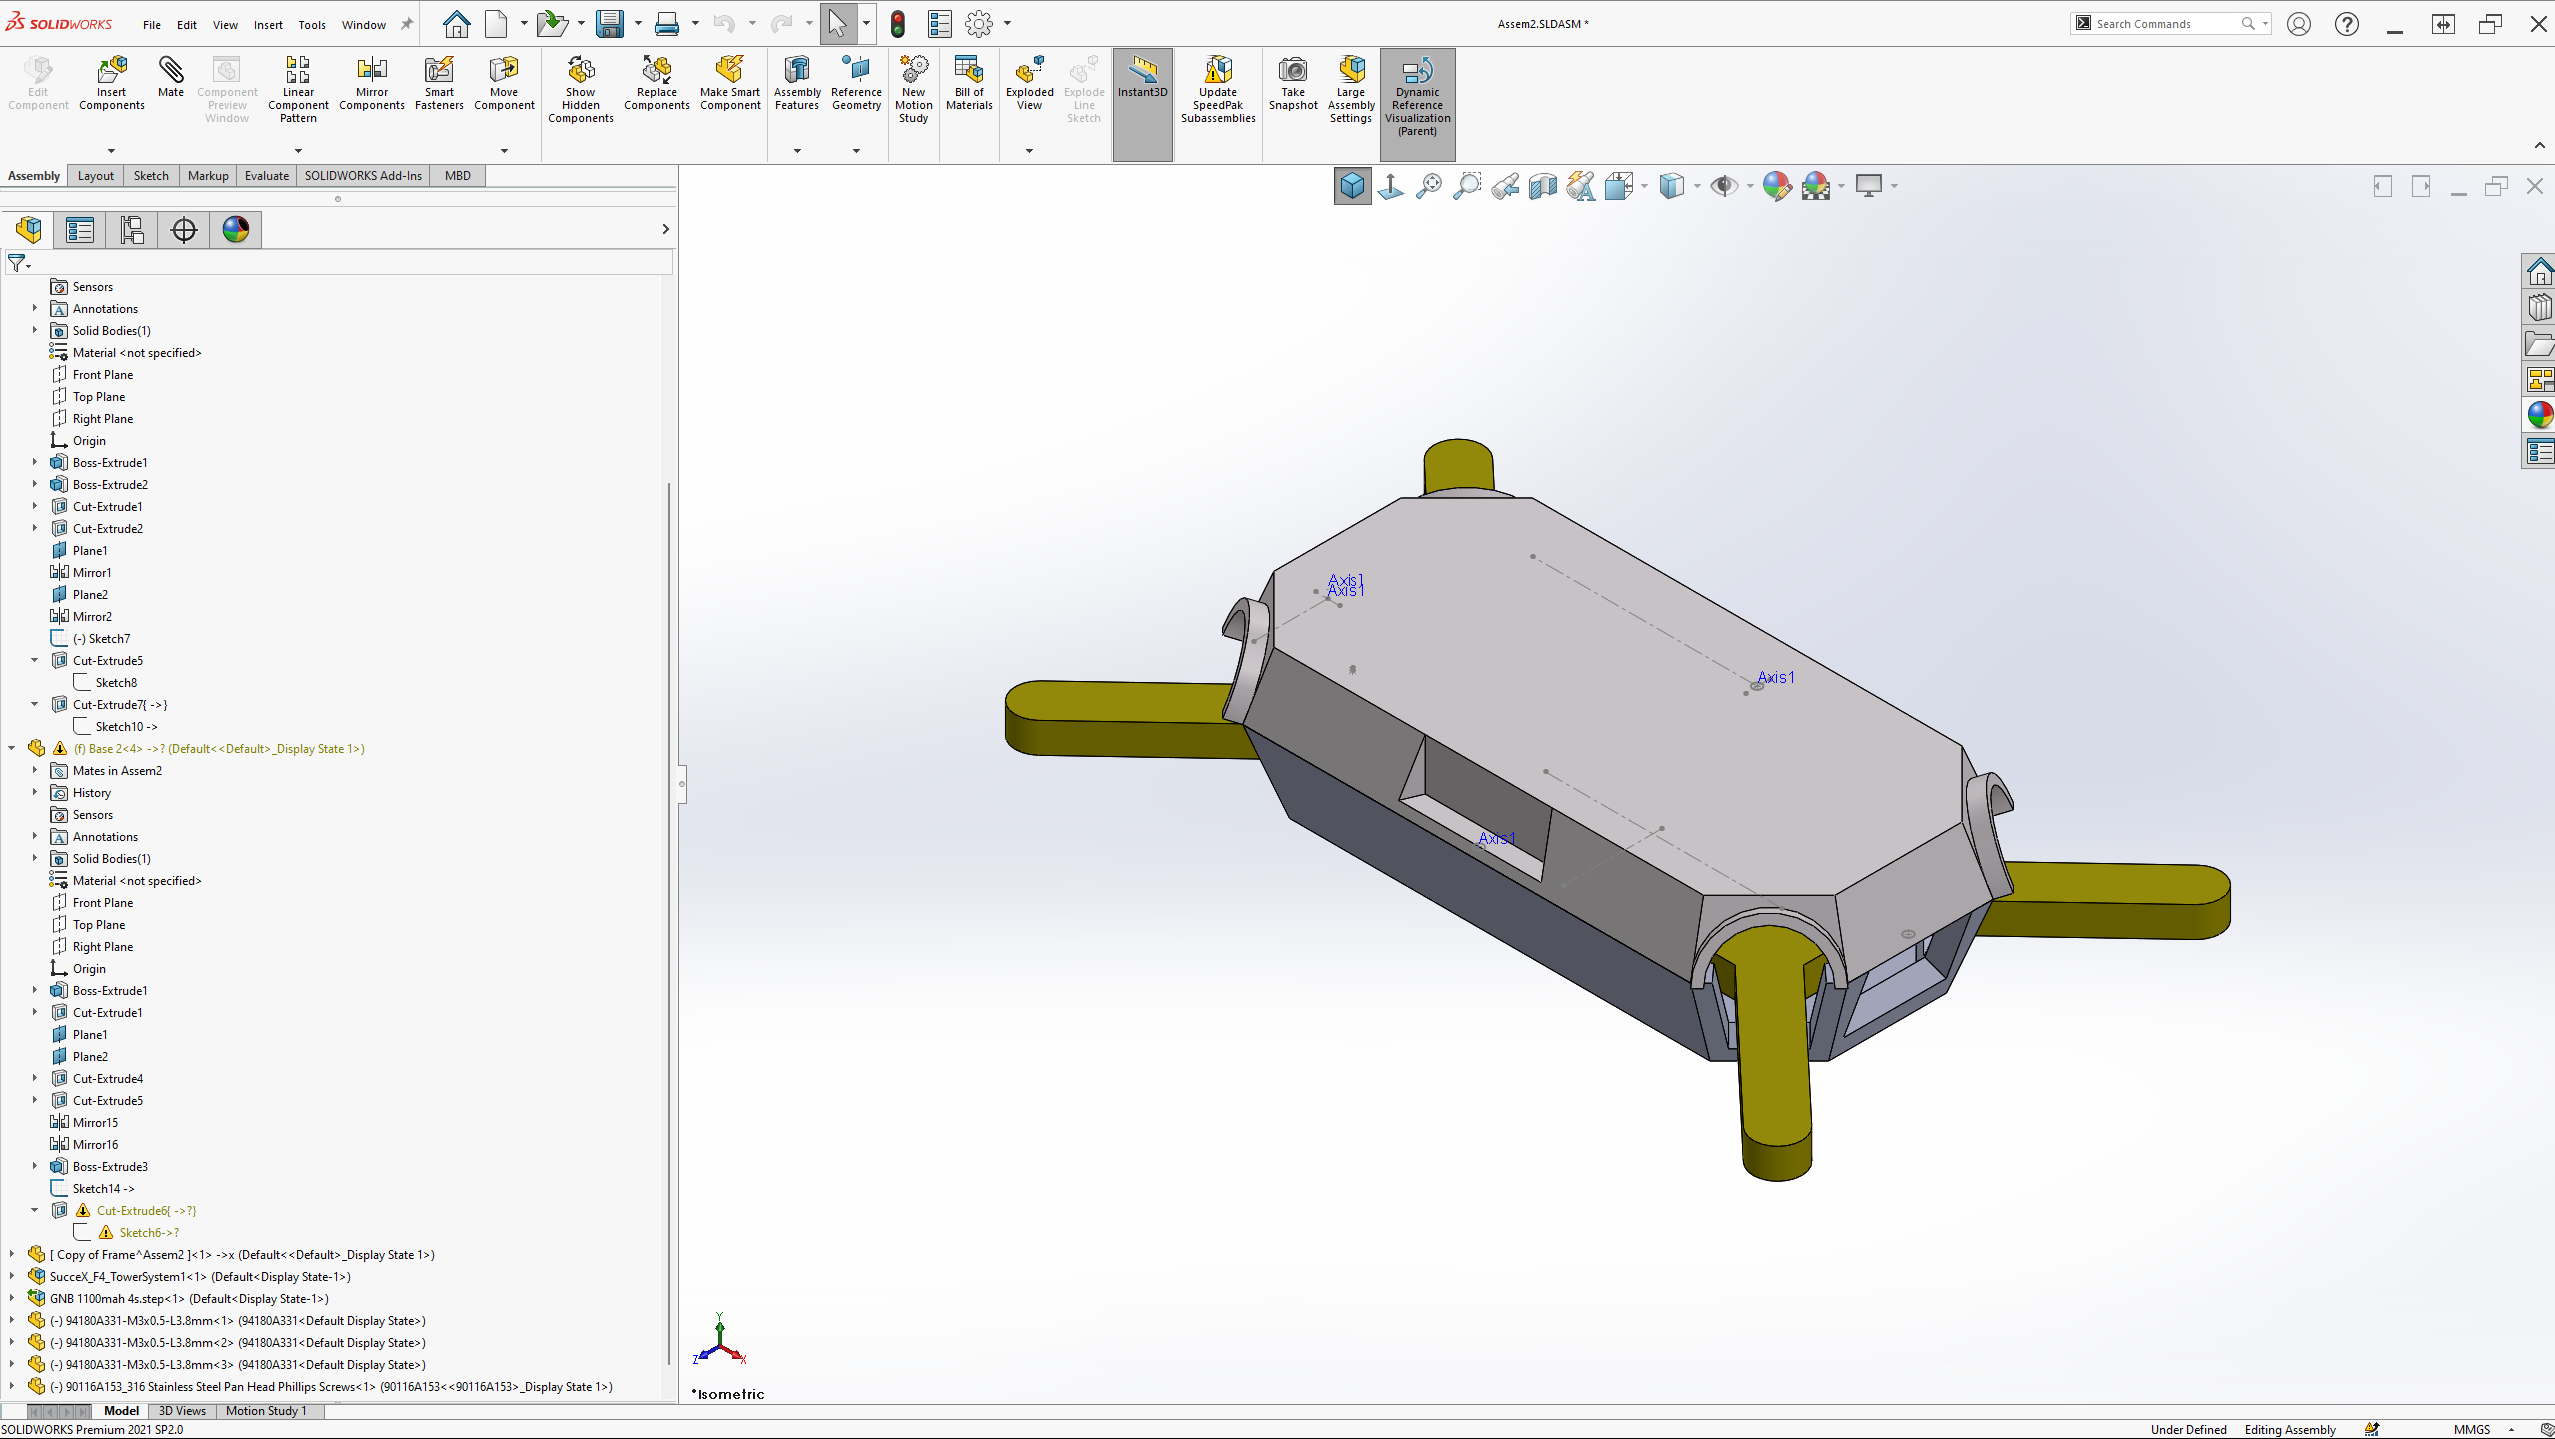Expand the Boss-Extrude3 feature

[34, 1166]
